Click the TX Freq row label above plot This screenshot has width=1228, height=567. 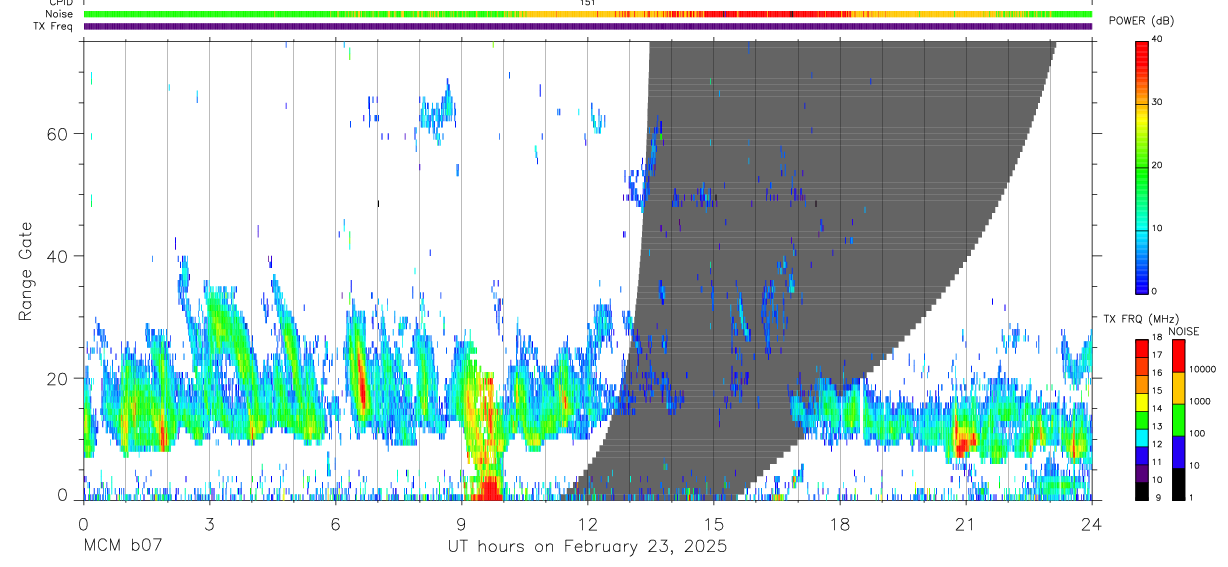click(x=54, y=26)
